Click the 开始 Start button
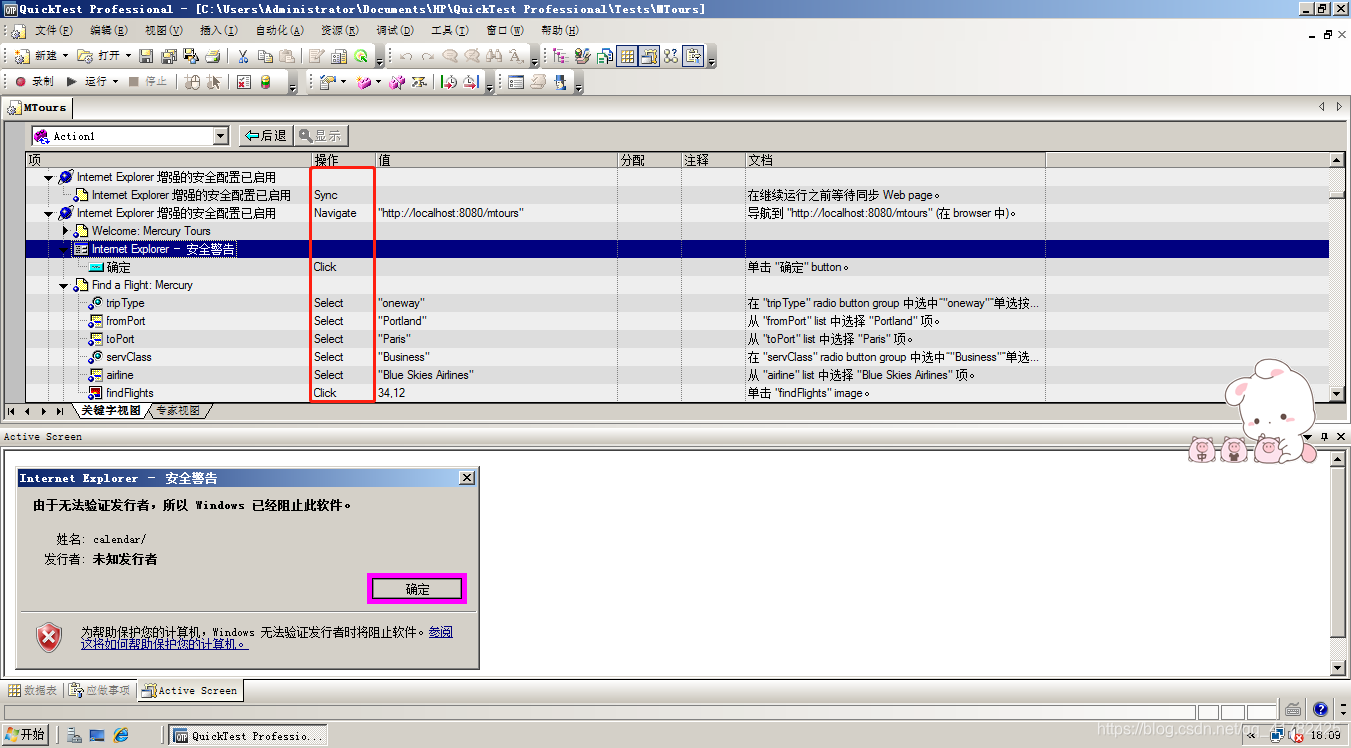 click(25, 735)
